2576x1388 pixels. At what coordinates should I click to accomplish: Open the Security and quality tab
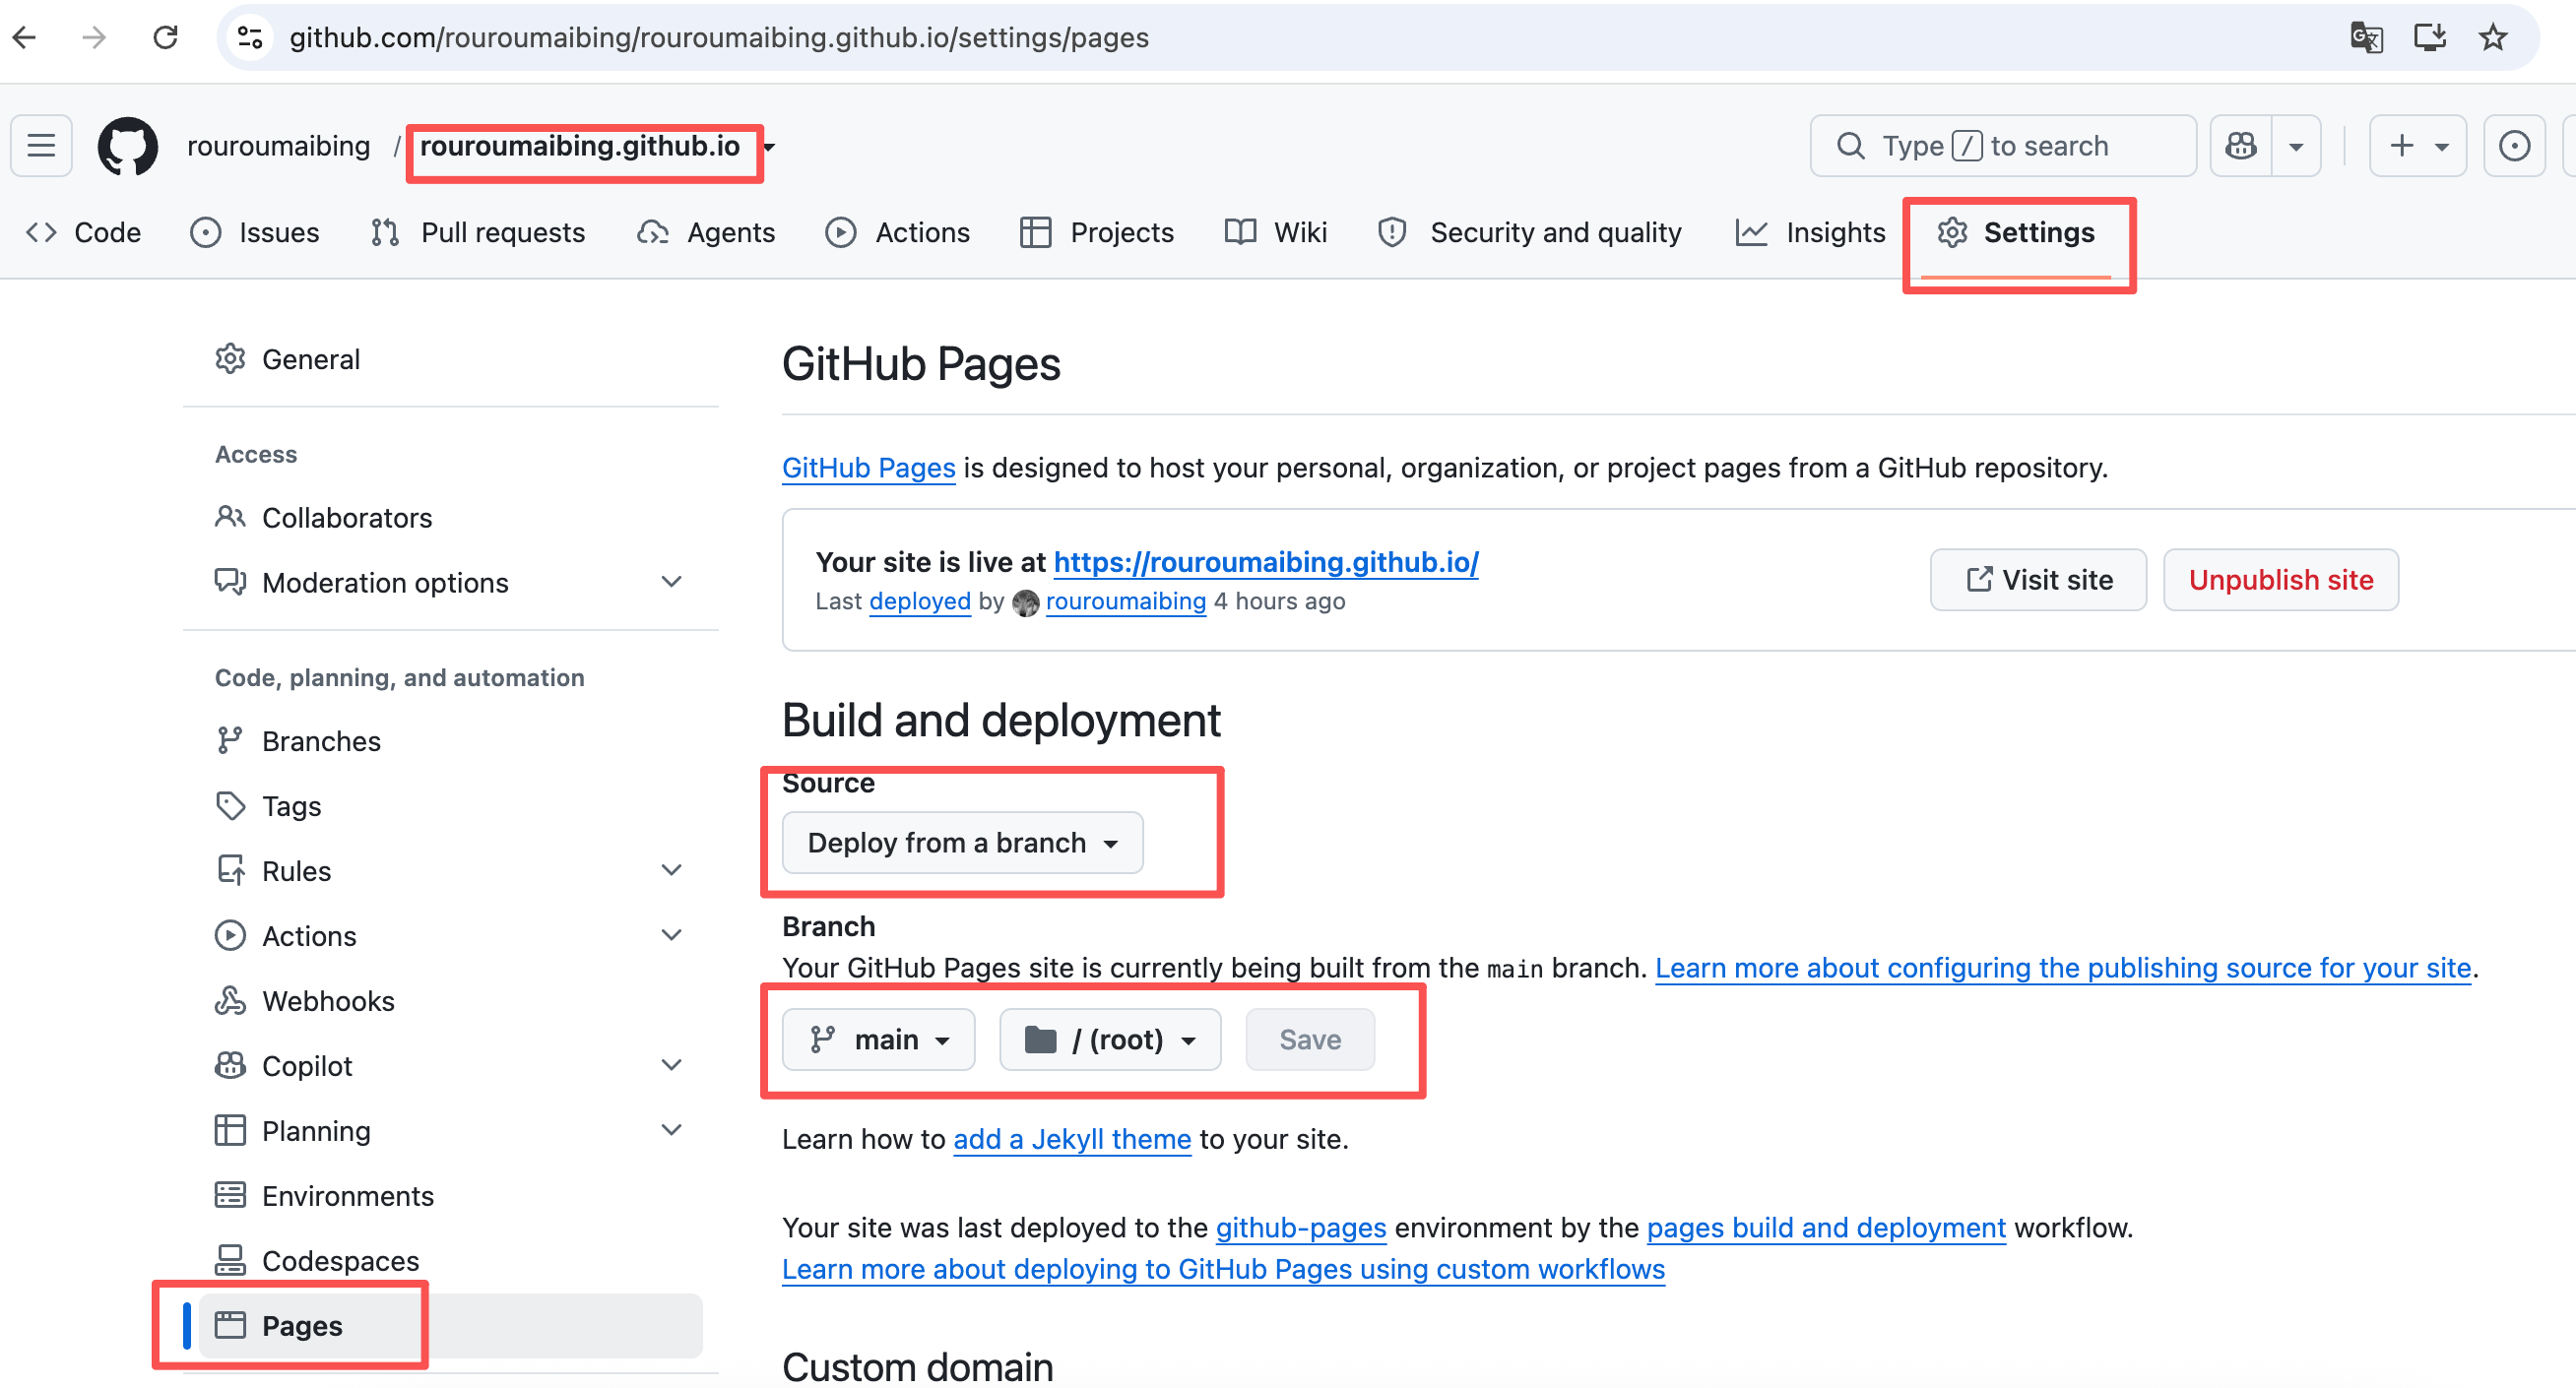click(1530, 232)
